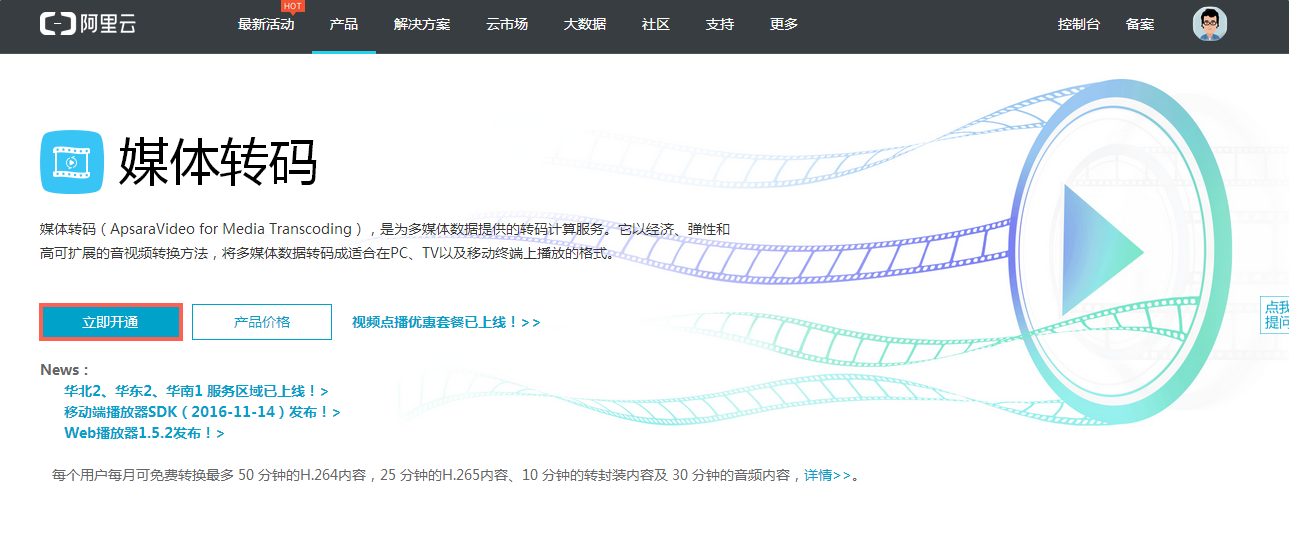Open 视频点播优惠套餐已上线 link

(x=446, y=322)
